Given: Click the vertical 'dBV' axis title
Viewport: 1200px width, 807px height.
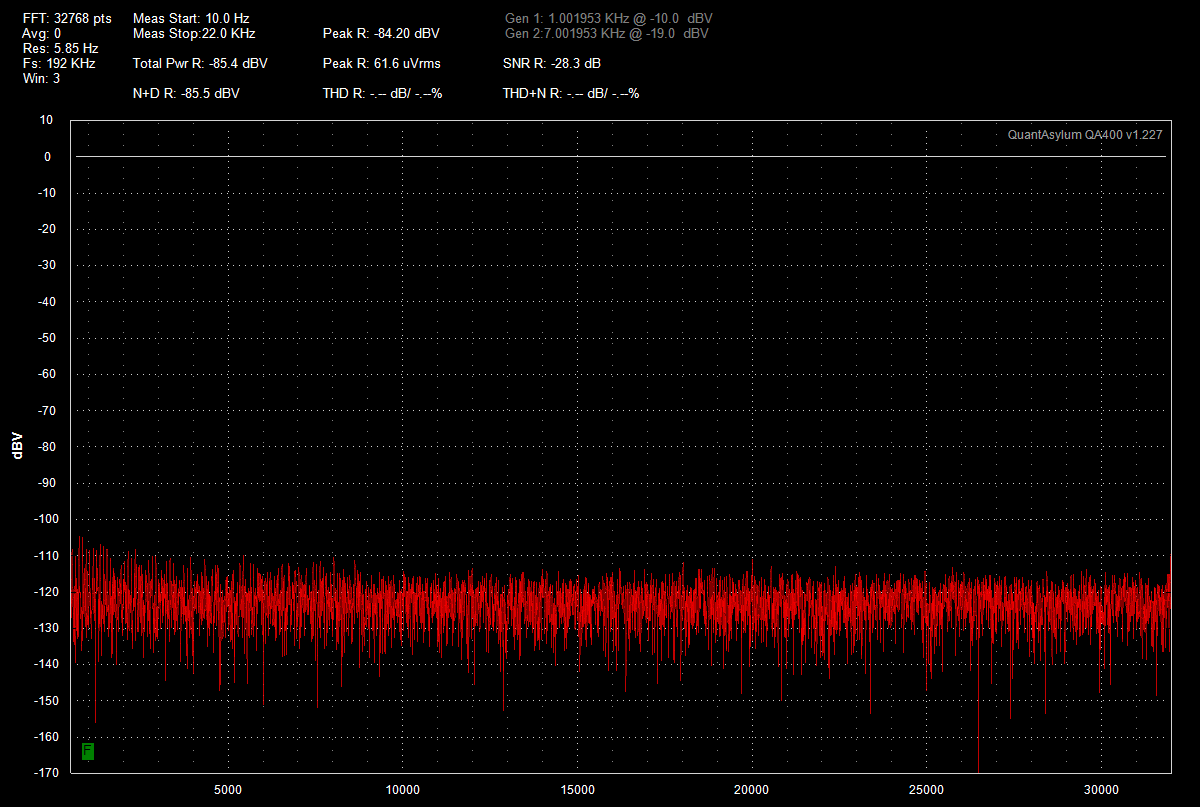Looking at the screenshot, I should coord(17,446).
